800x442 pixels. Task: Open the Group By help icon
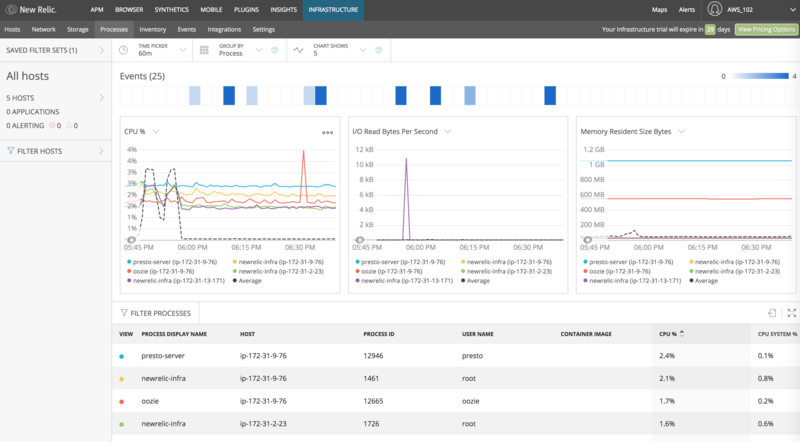pyautogui.click(x=274, y=50)
